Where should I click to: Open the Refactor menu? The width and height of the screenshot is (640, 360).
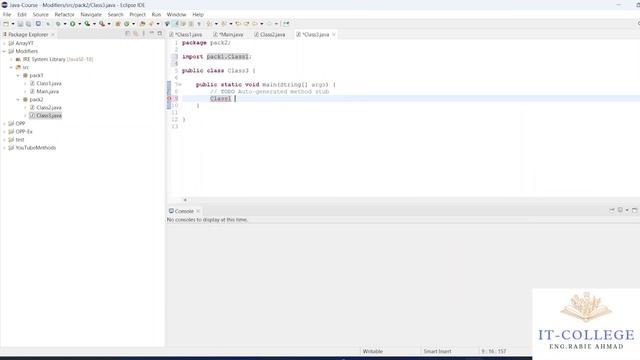[x=64, y=14]
